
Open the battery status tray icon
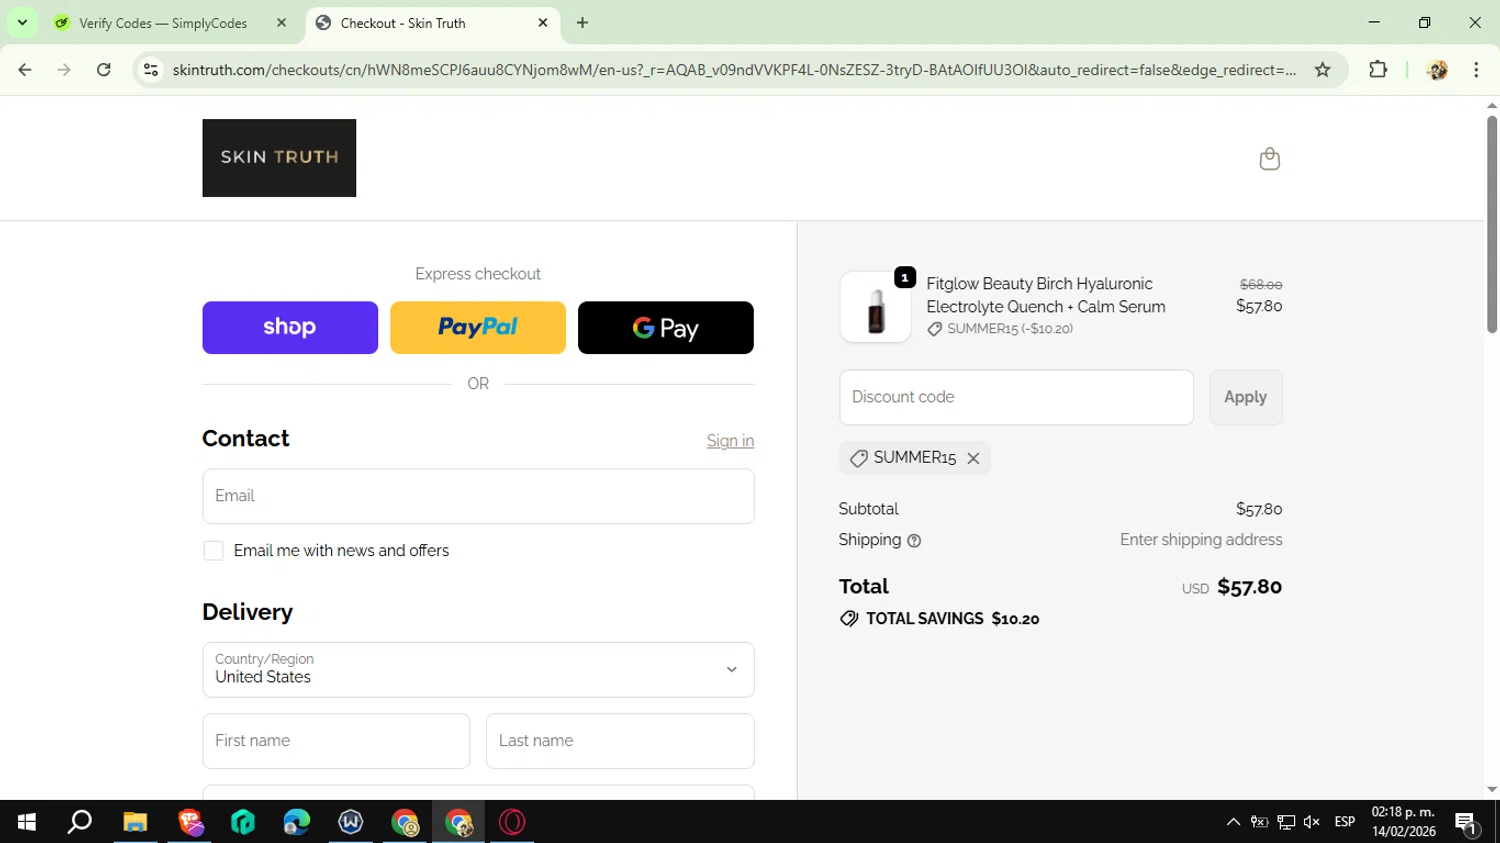tap(1260, 822)
